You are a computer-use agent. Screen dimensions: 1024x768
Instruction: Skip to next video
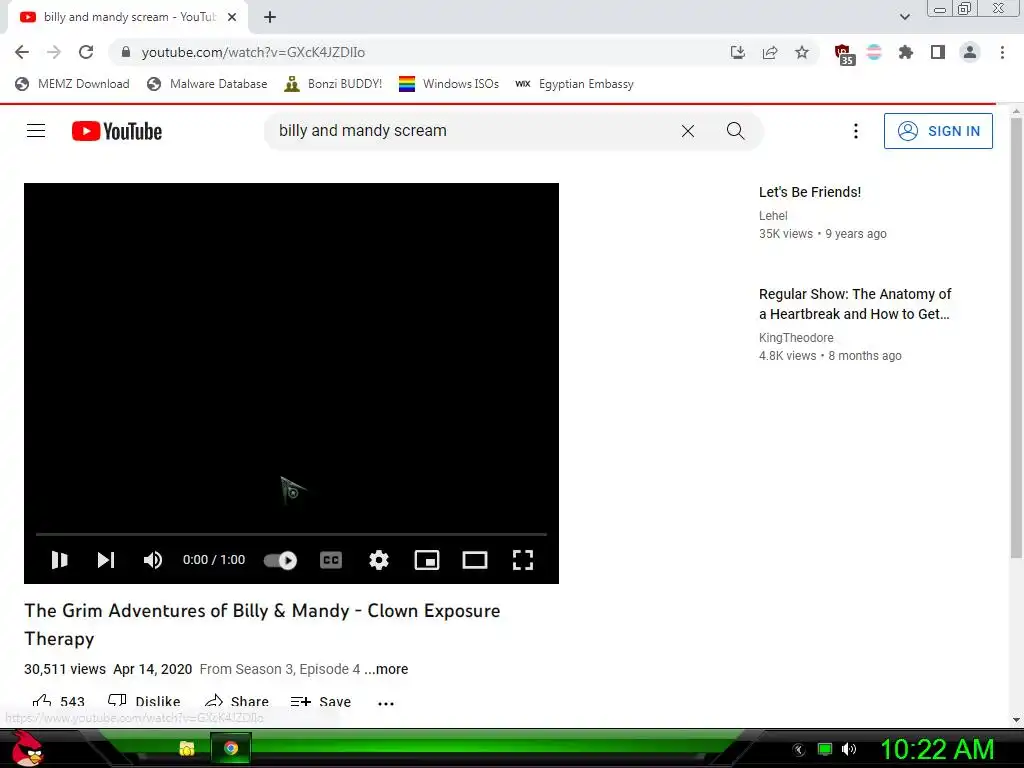tap(106, 560)
